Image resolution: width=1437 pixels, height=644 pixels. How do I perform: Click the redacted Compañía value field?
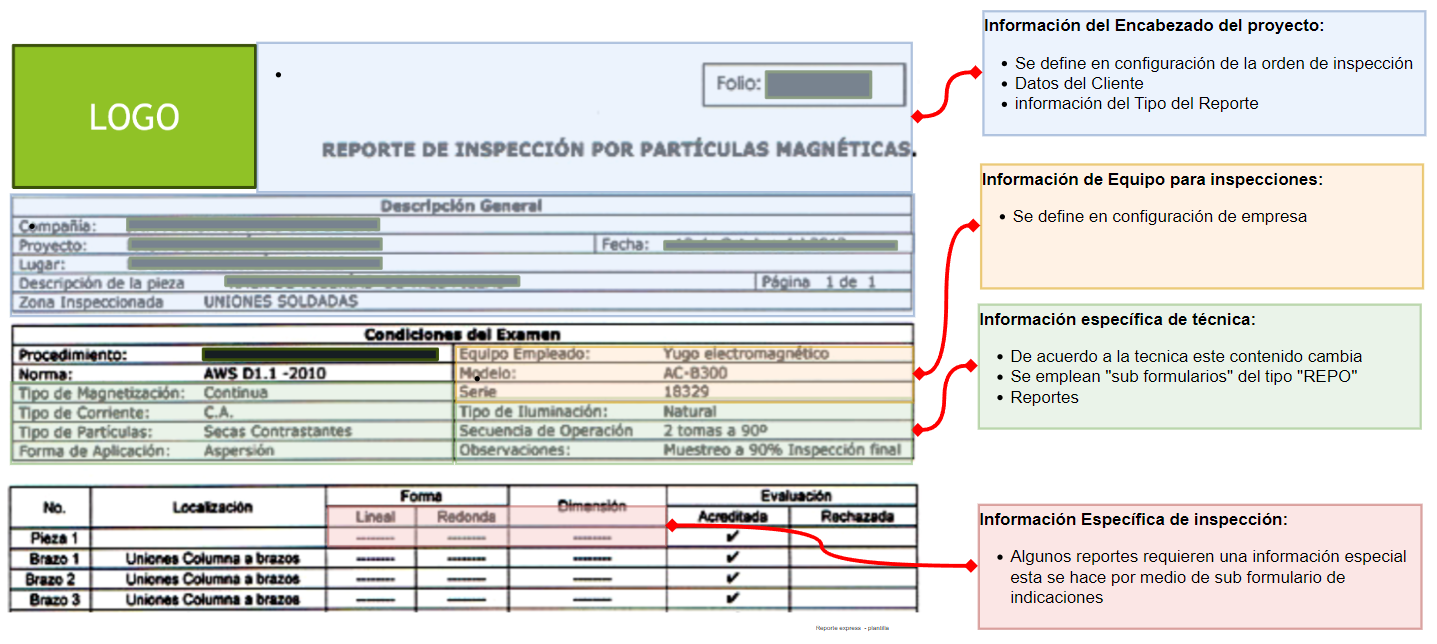pyautogui.click(x=253, y=226)
